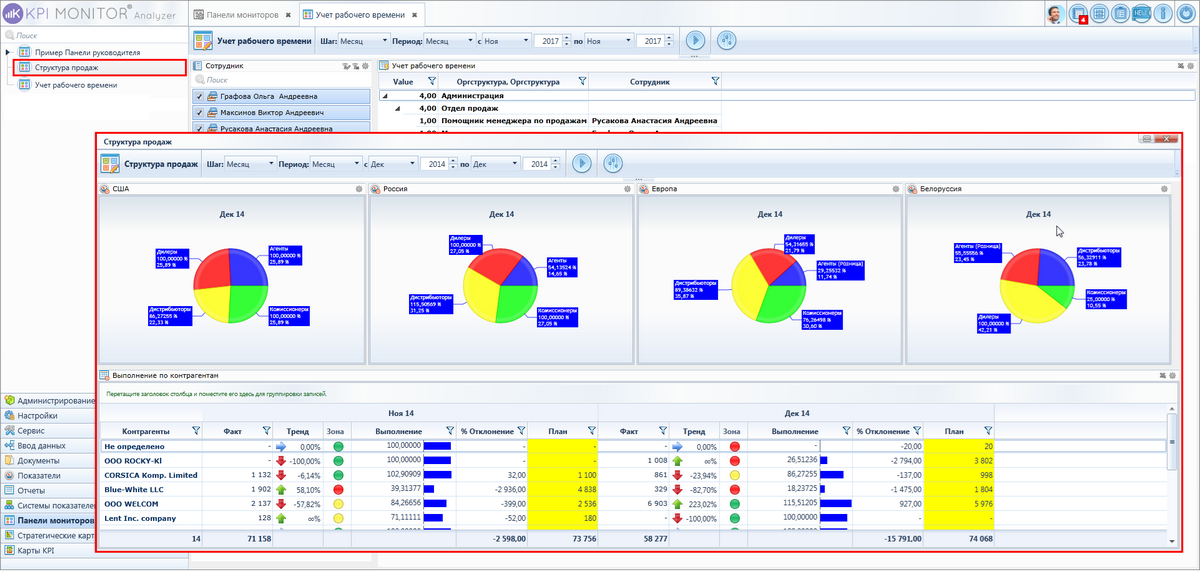Click Поиск field in Сотрудник panel
The image size is (1200, 571).
pos(283,80)
